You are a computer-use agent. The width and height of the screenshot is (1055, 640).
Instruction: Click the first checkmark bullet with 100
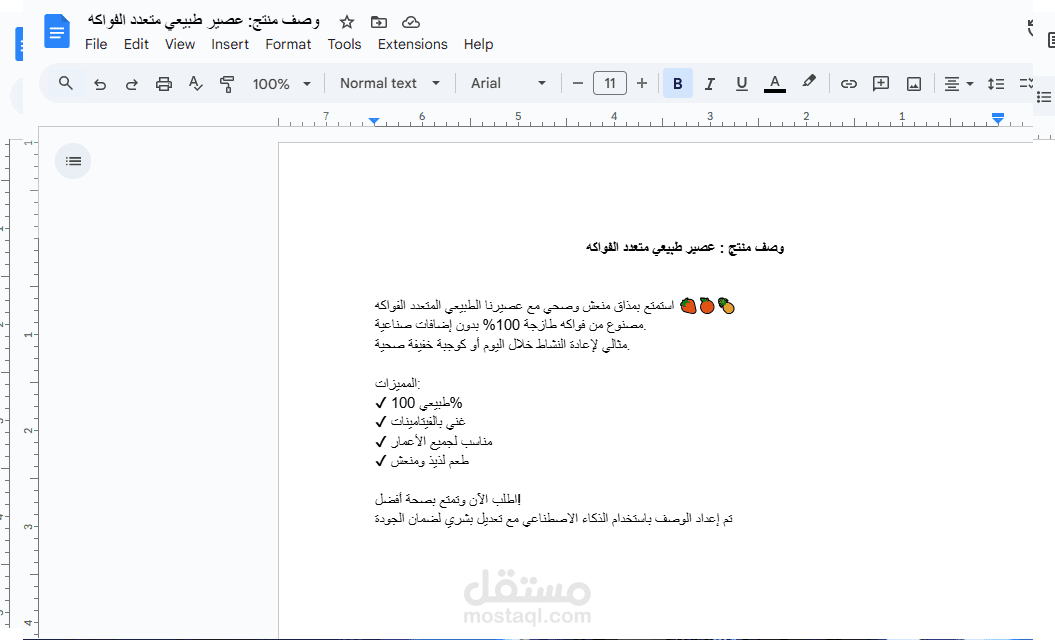click(x=419, y=403)
